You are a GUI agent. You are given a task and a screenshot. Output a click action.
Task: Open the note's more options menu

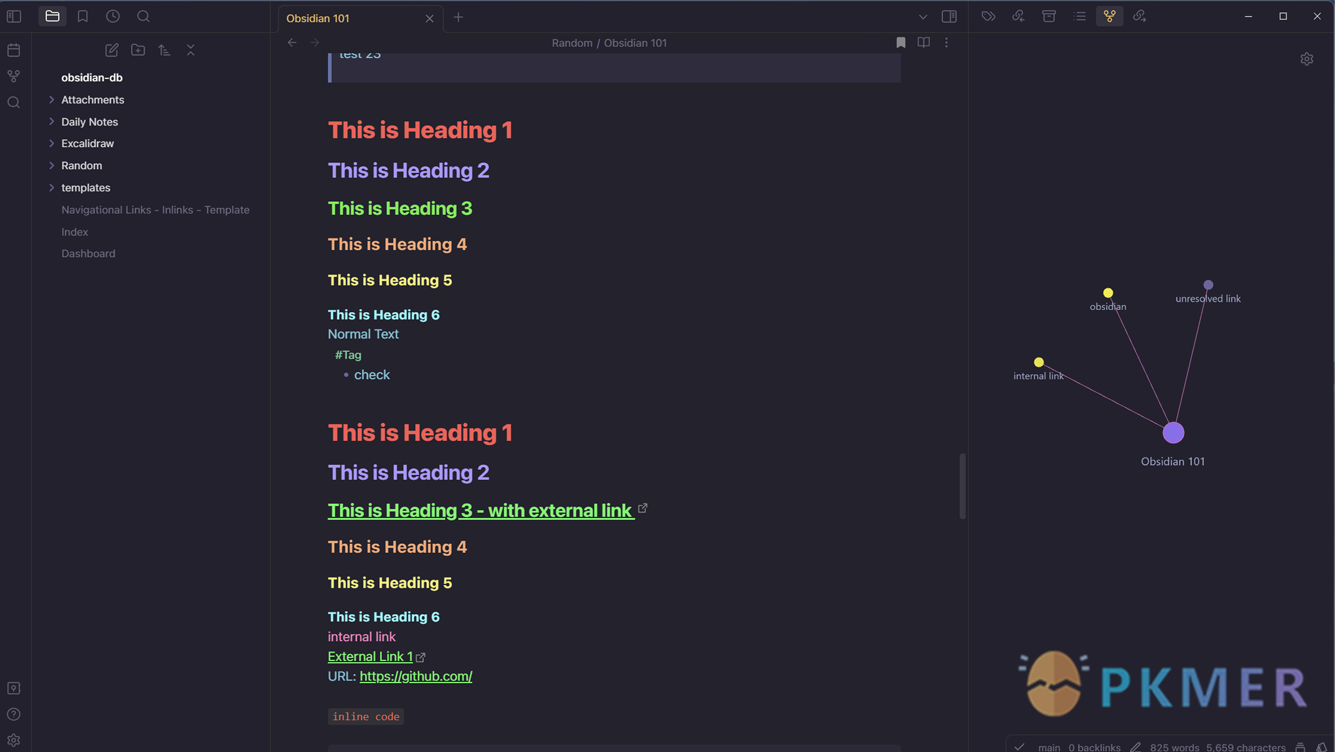click(x=946, y=43)
